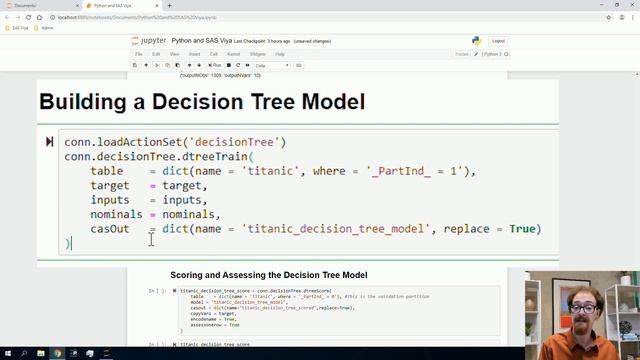The height and width of the screenshot is (360, 640).
Task: Open the Edit menu in Jupyter
Action: pos(156,54)
